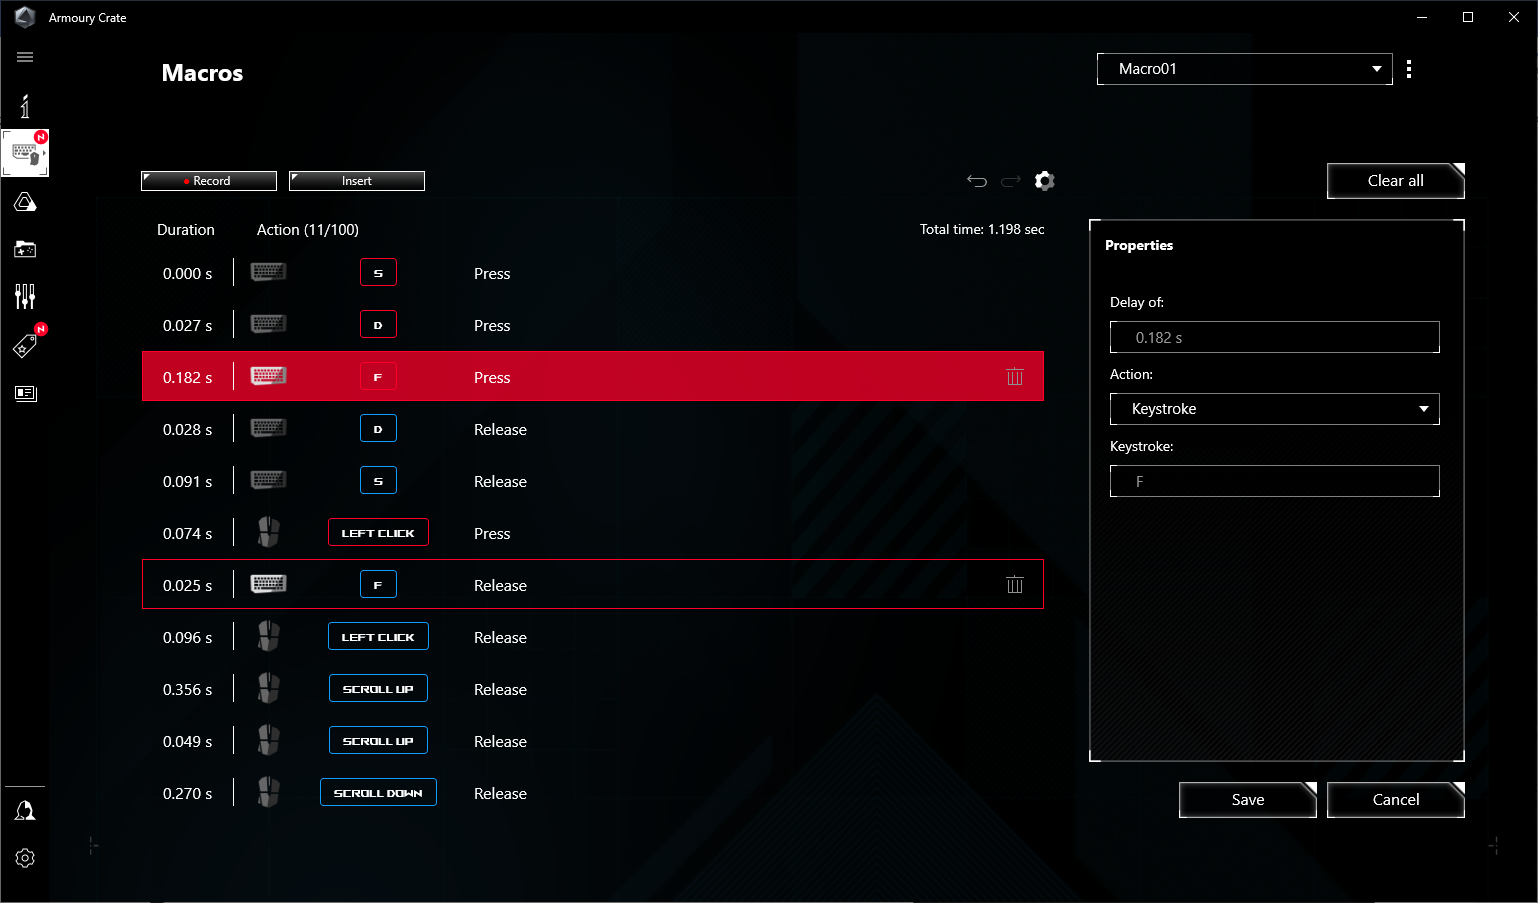Open the News sidebar icon
This screenshot has height=903, width=1538.
[25, 393]
